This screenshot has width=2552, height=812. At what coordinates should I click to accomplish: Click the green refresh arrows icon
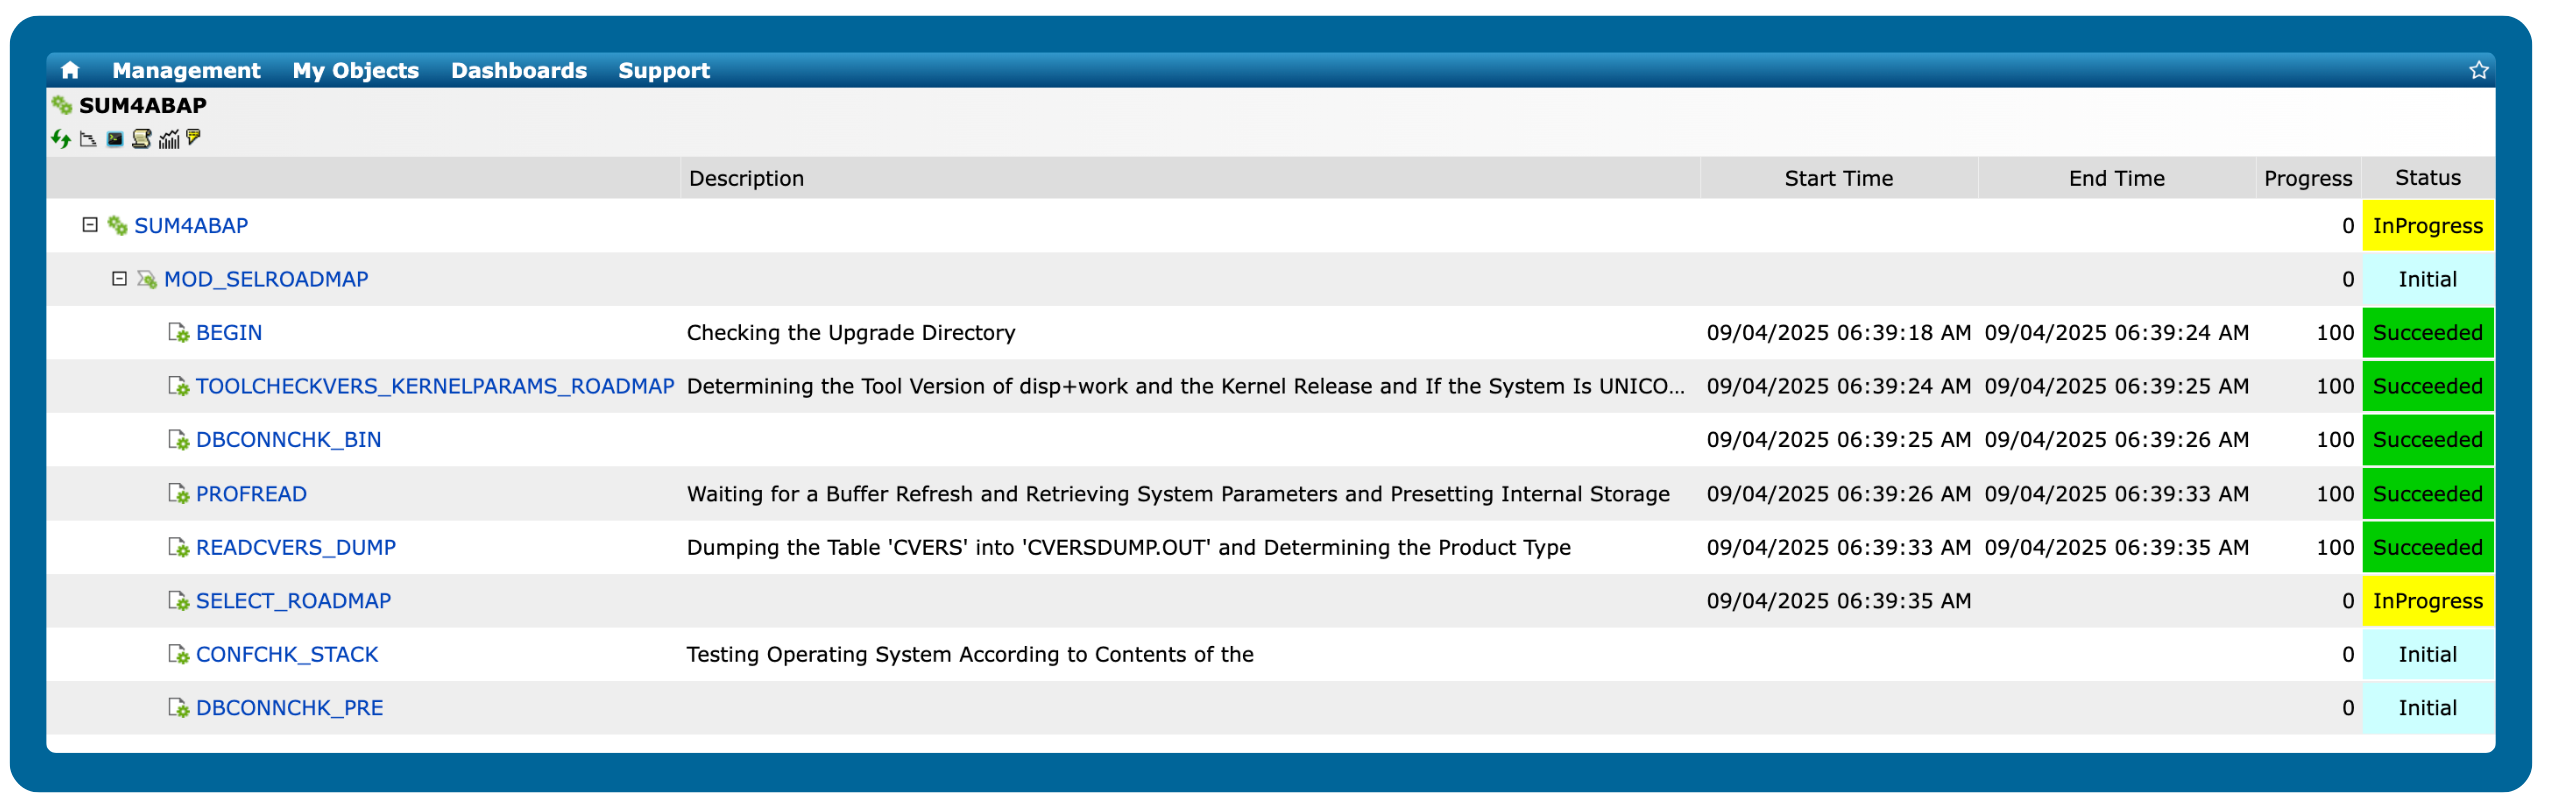(x=61, y=139)
